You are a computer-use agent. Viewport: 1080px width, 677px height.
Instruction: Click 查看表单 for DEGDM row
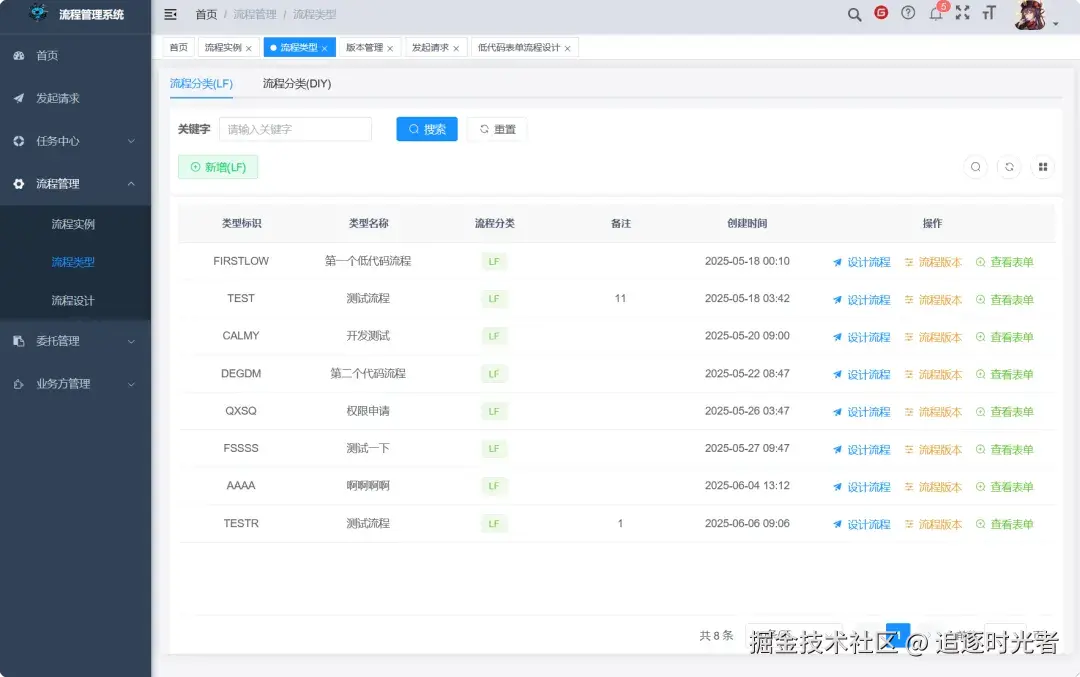pyautogui.click(x=1005, y=375)
